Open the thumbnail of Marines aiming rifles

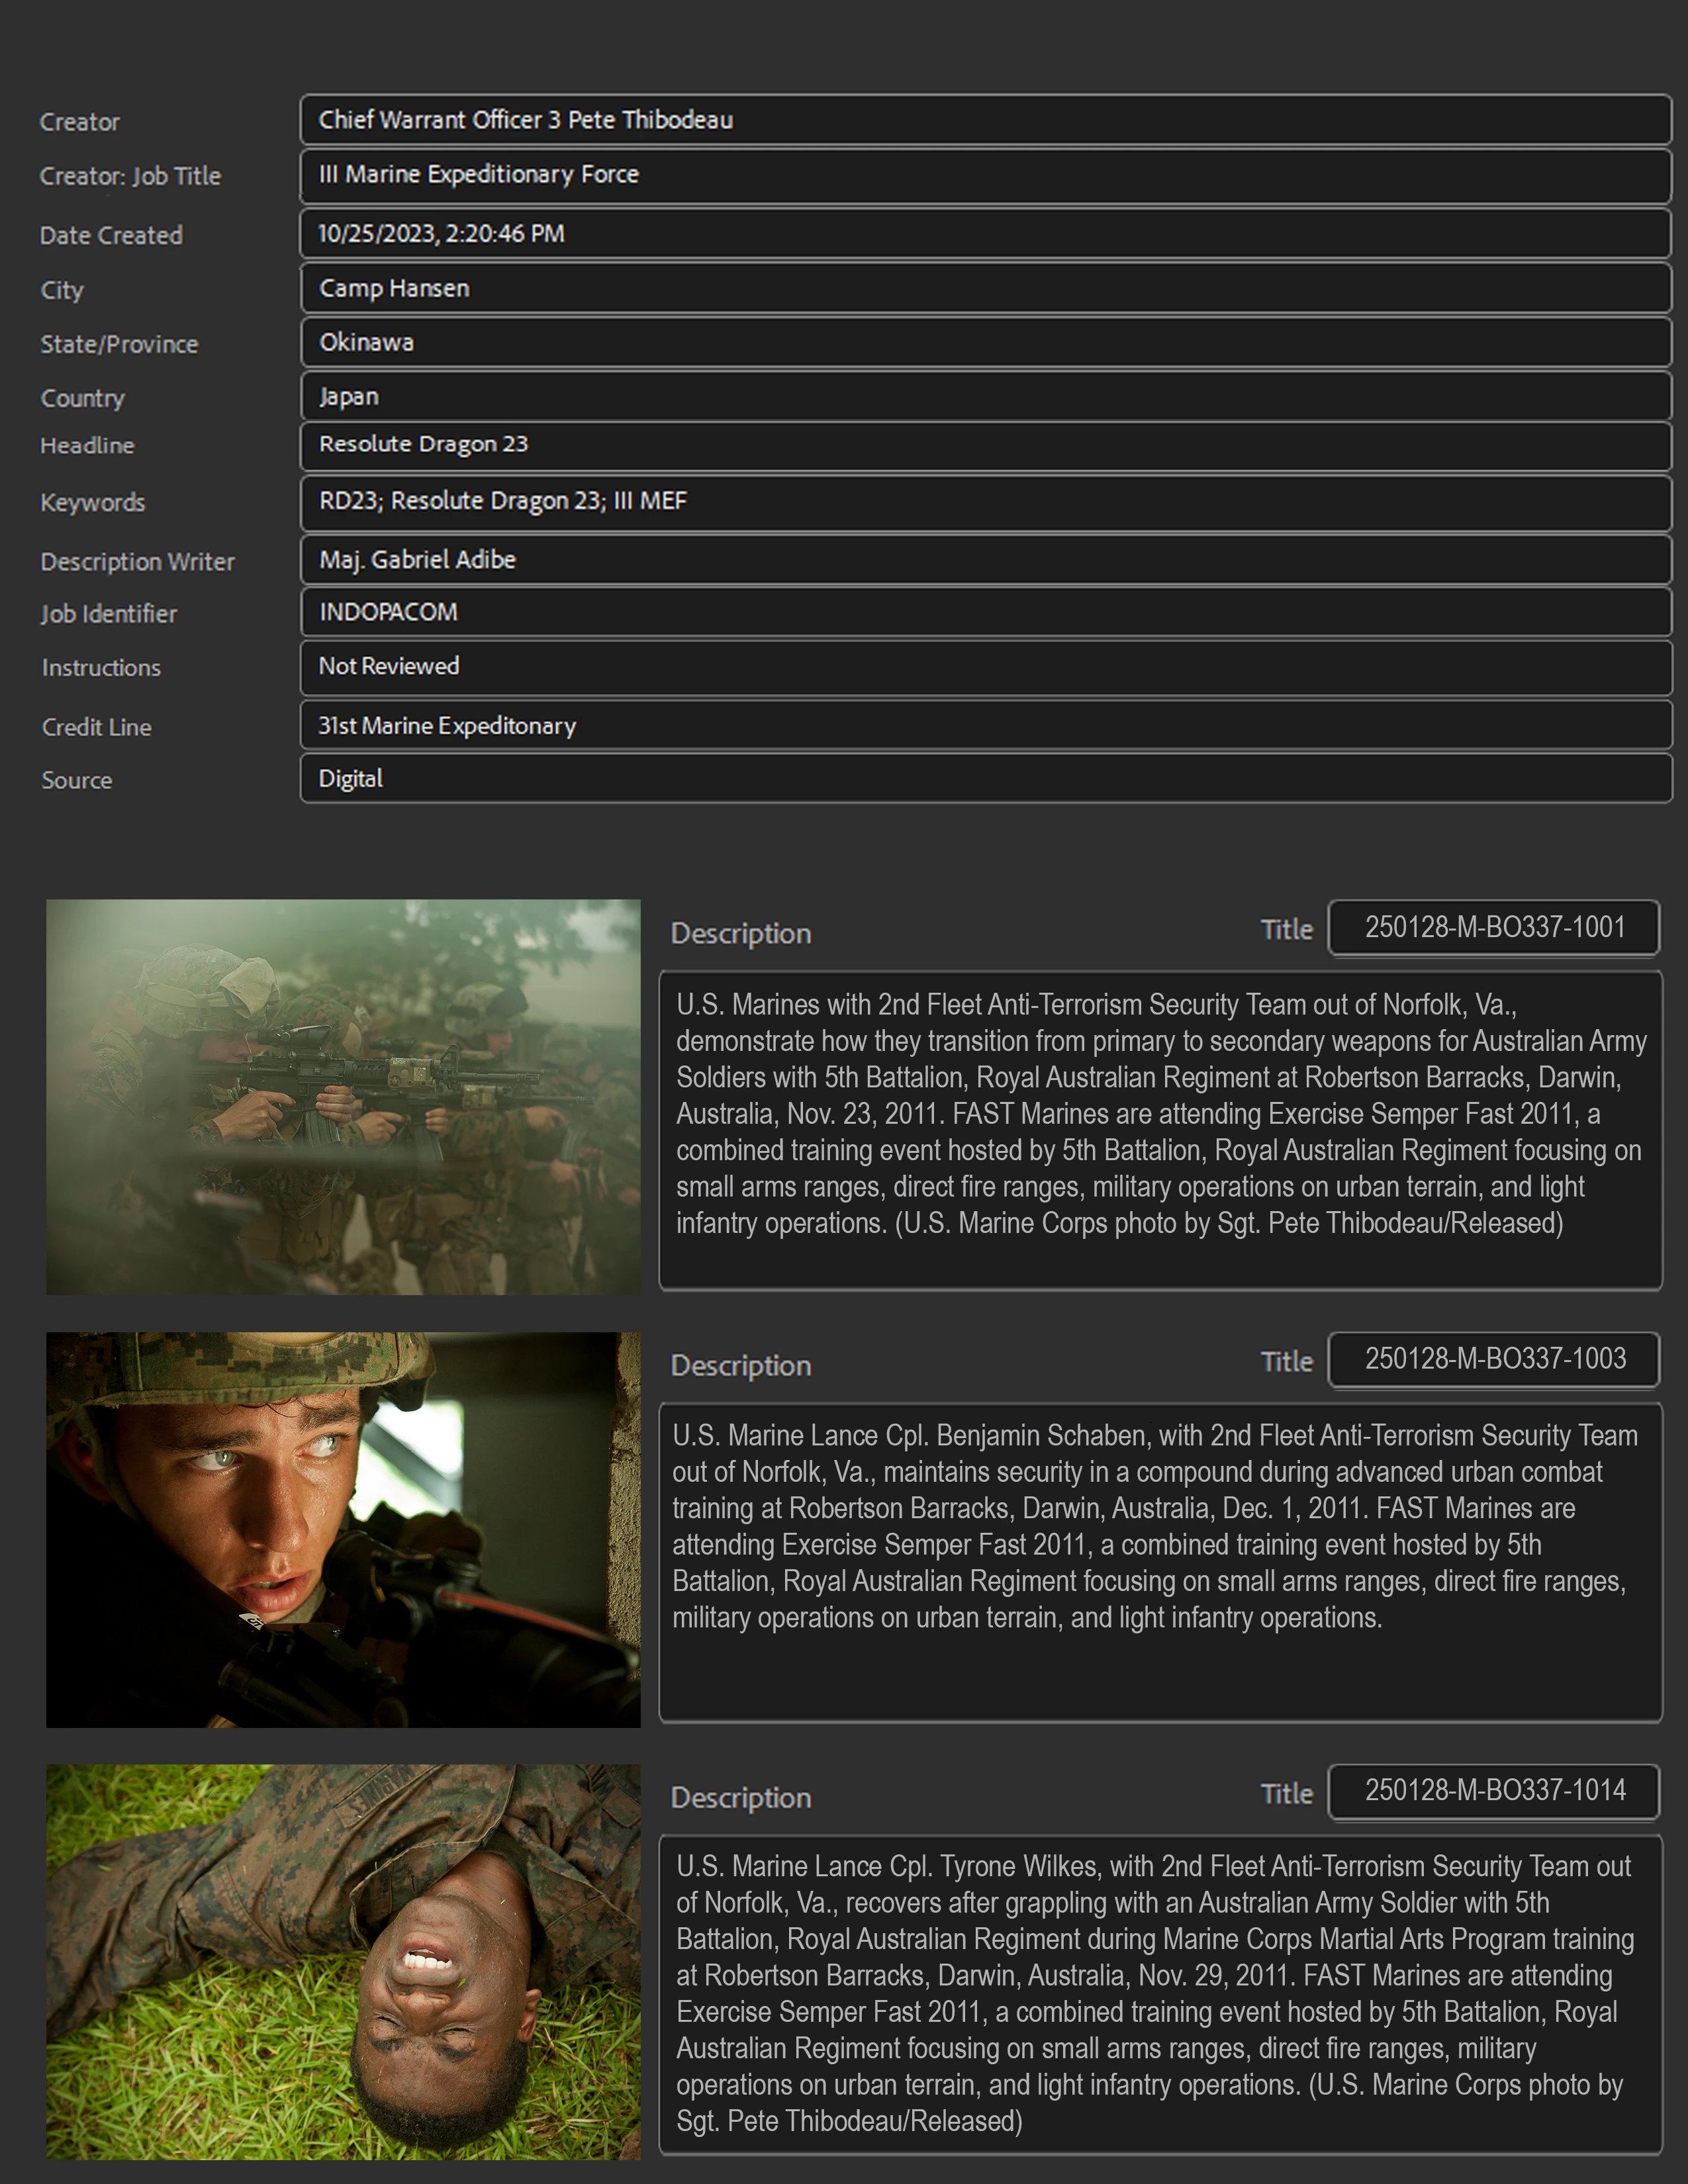pos(343,1097)
